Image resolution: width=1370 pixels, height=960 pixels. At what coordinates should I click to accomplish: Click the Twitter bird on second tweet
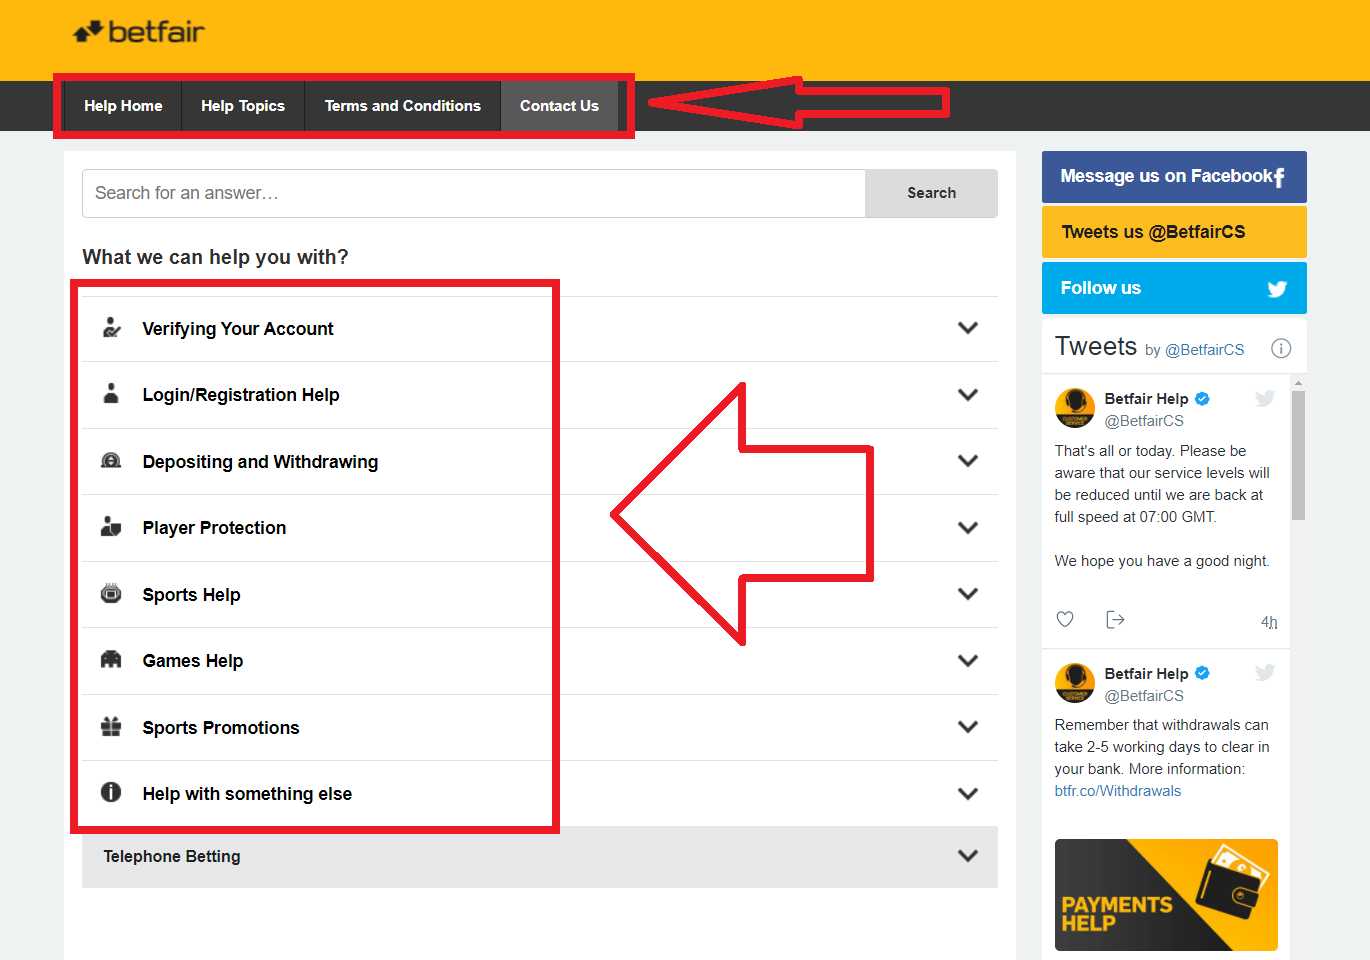tap(1265, 673)
